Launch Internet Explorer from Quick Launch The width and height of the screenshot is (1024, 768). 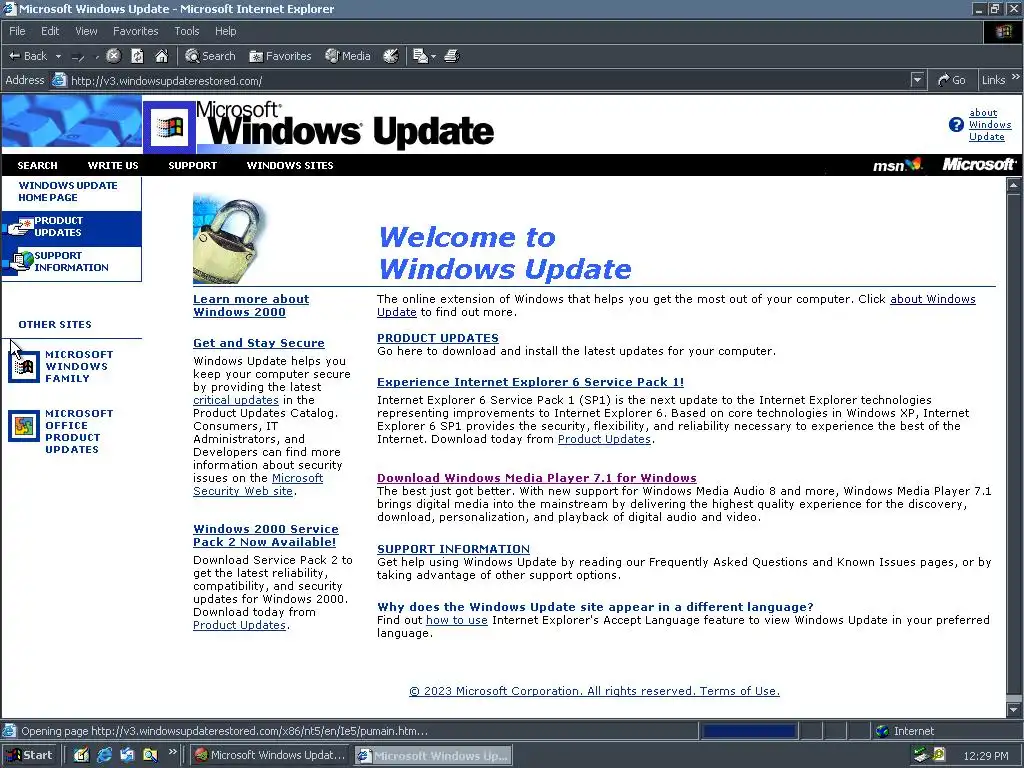[x=104, y=755]
